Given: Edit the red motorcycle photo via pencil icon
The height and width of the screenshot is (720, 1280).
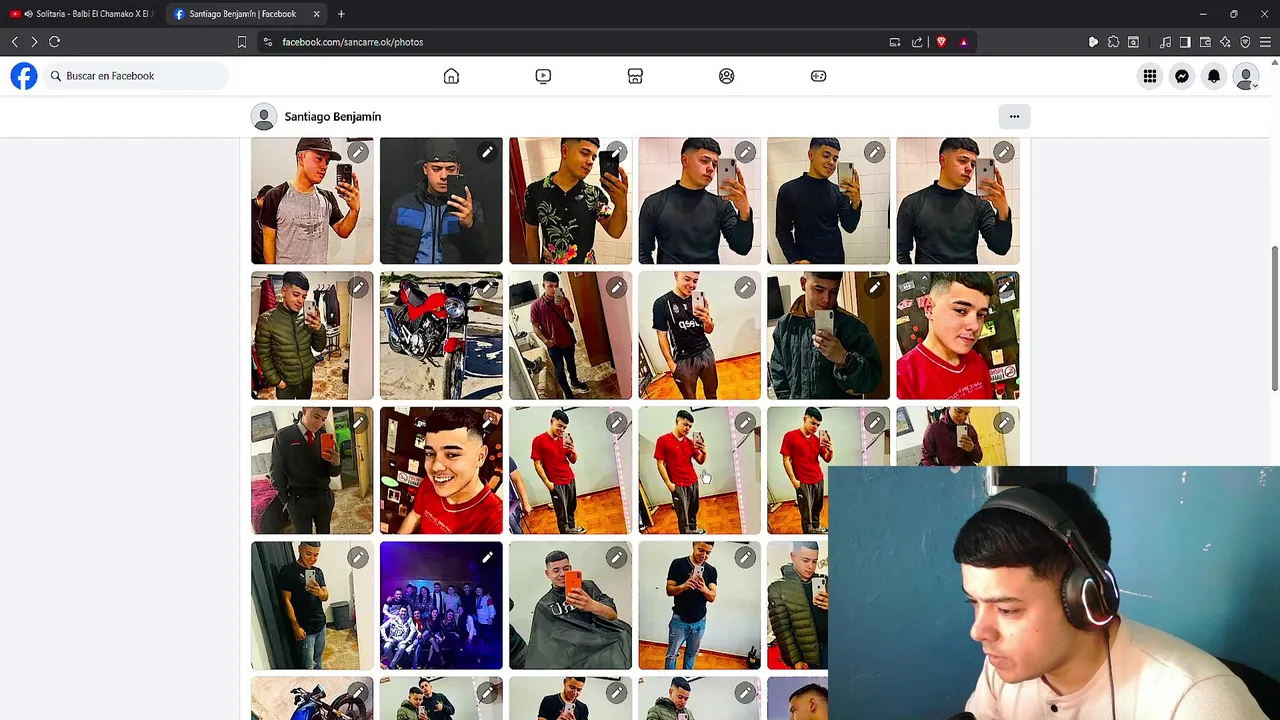Looking at the screenshot, I should tap(487, 288).
